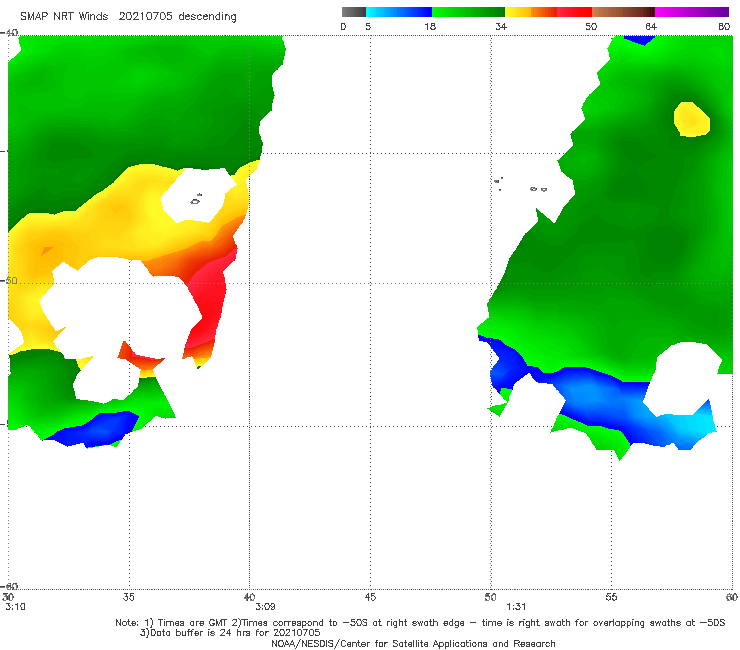Click the title "SMAP NRT Winds 20210705 descending"
Screen dimensions: 740x650
128,16
